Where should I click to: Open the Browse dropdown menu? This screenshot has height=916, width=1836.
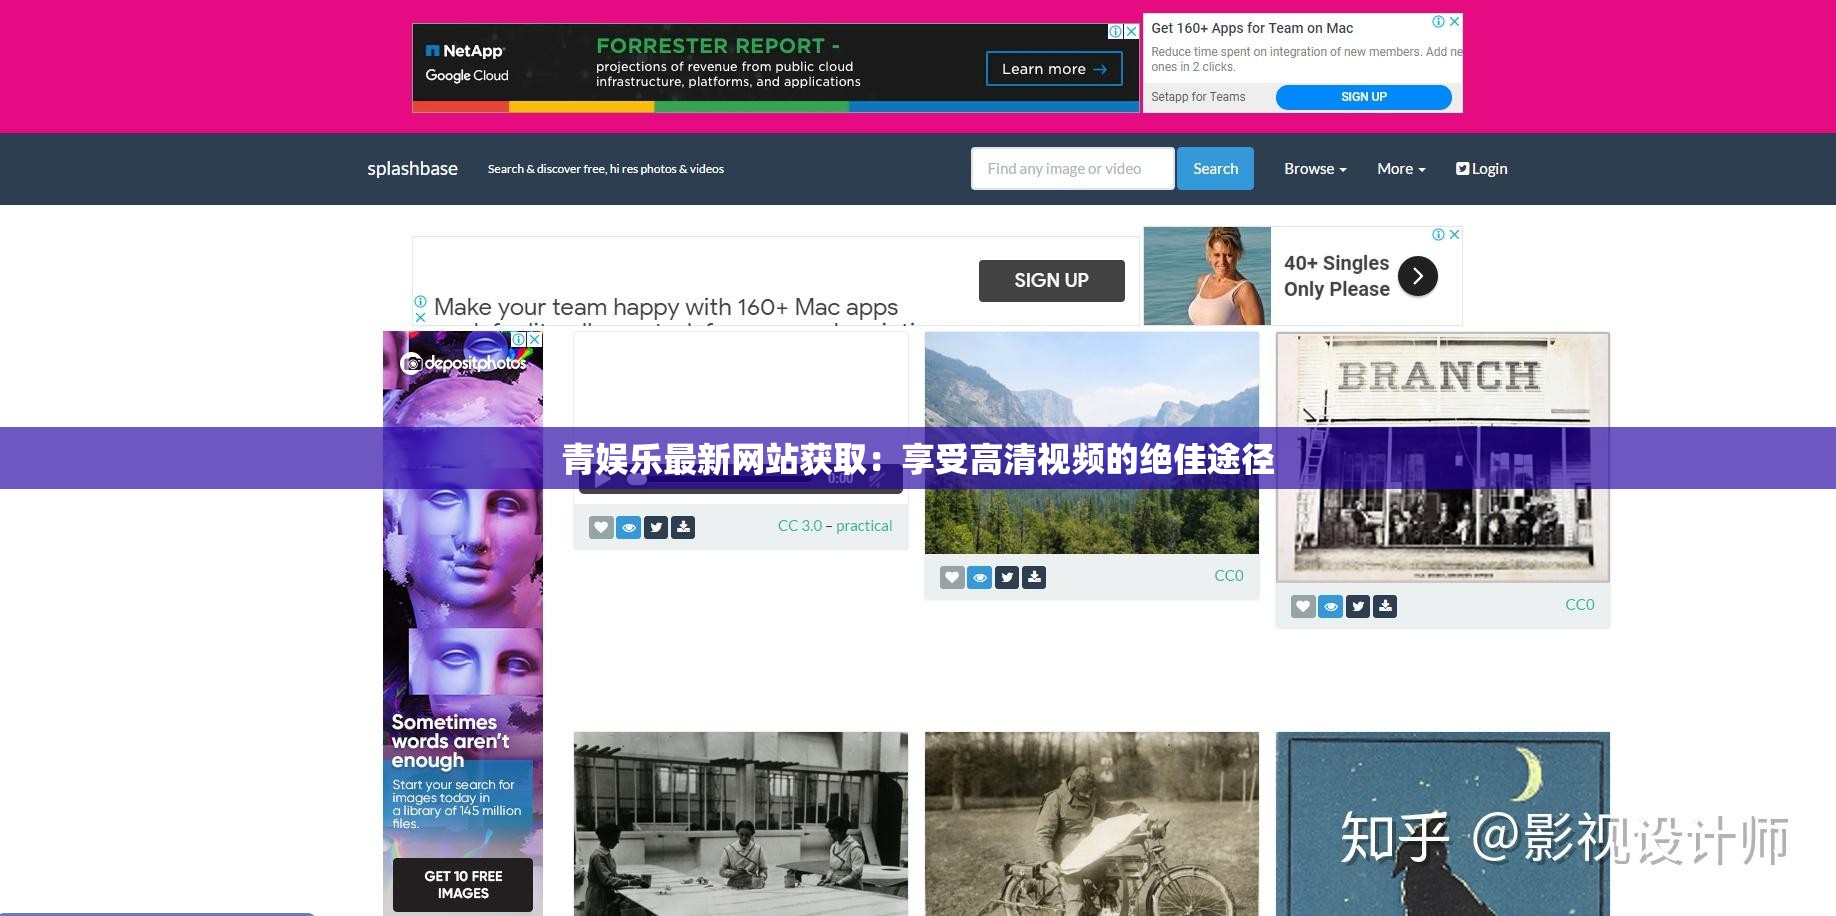coord(1313,168)
